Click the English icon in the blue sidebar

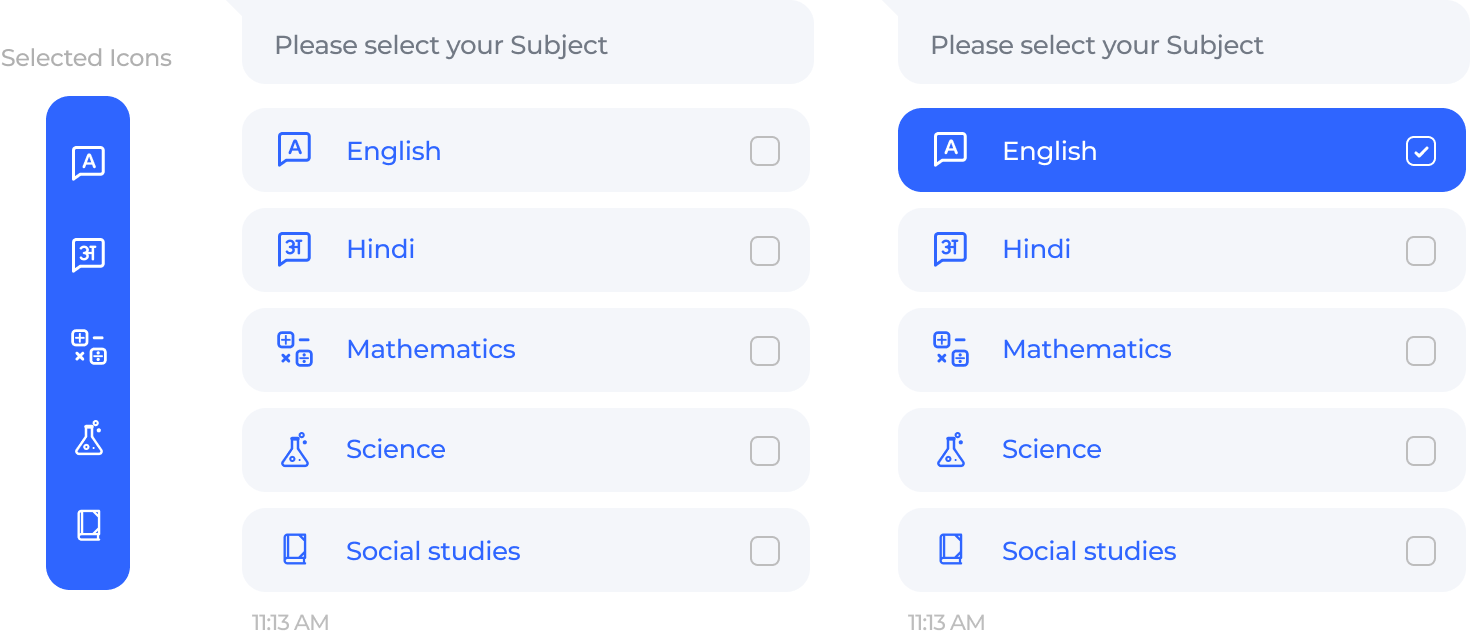click(88, 163)
